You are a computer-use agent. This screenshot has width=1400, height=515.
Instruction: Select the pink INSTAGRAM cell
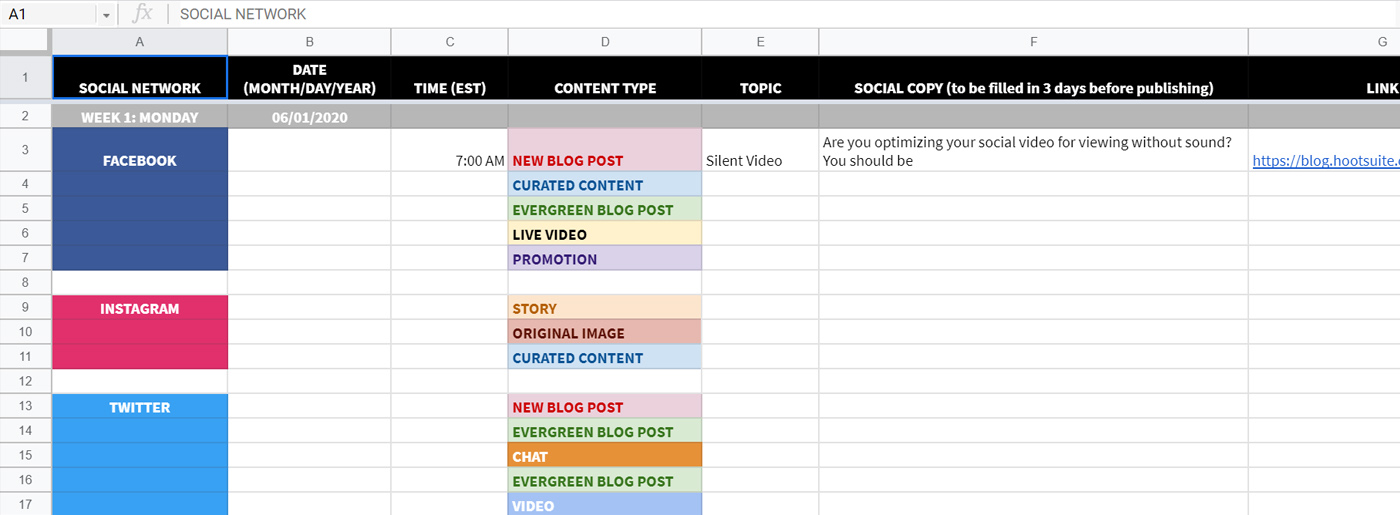click(x=139, y=309)
